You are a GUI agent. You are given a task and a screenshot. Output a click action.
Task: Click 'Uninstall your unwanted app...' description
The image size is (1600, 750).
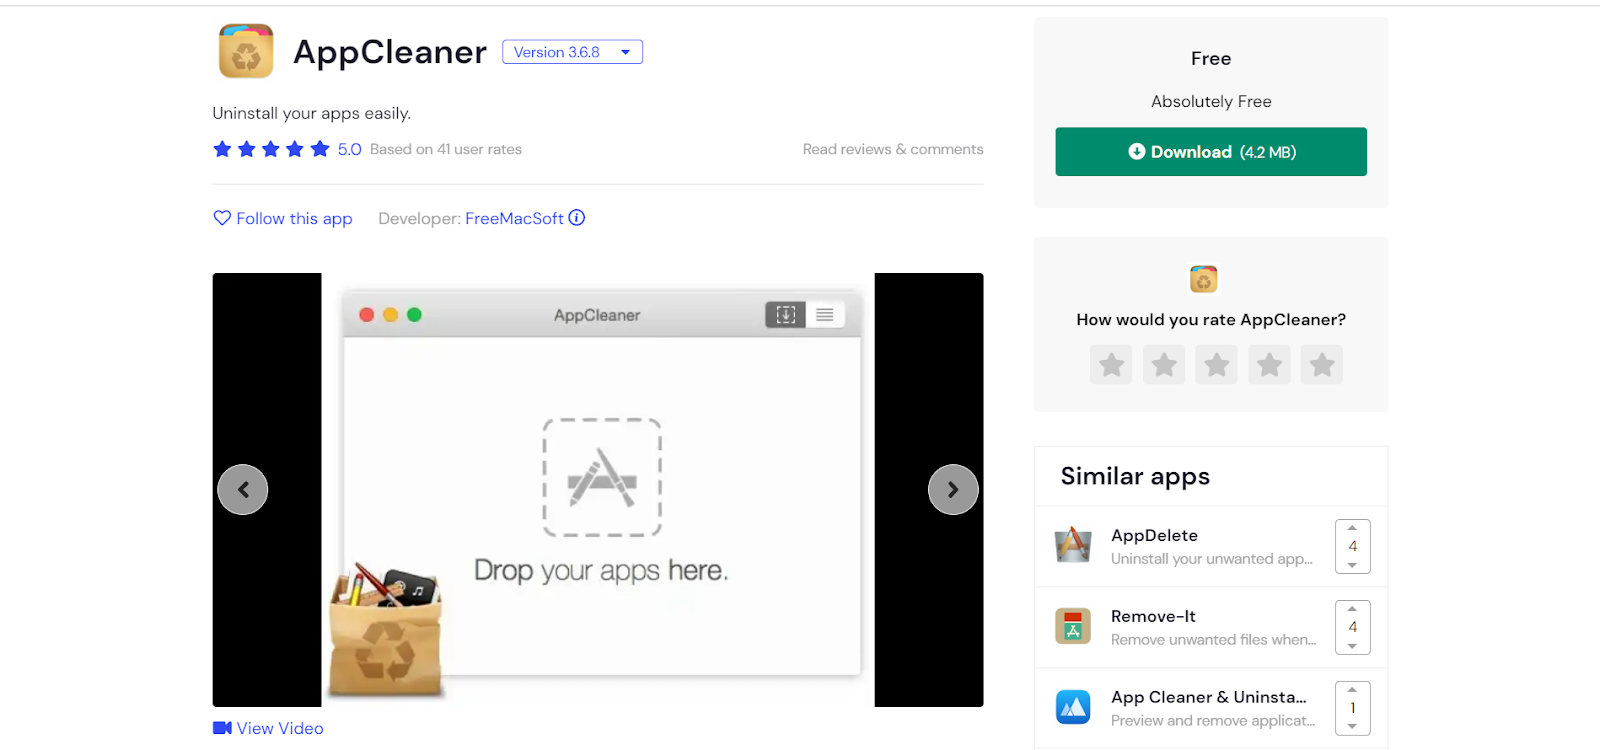1211,559
